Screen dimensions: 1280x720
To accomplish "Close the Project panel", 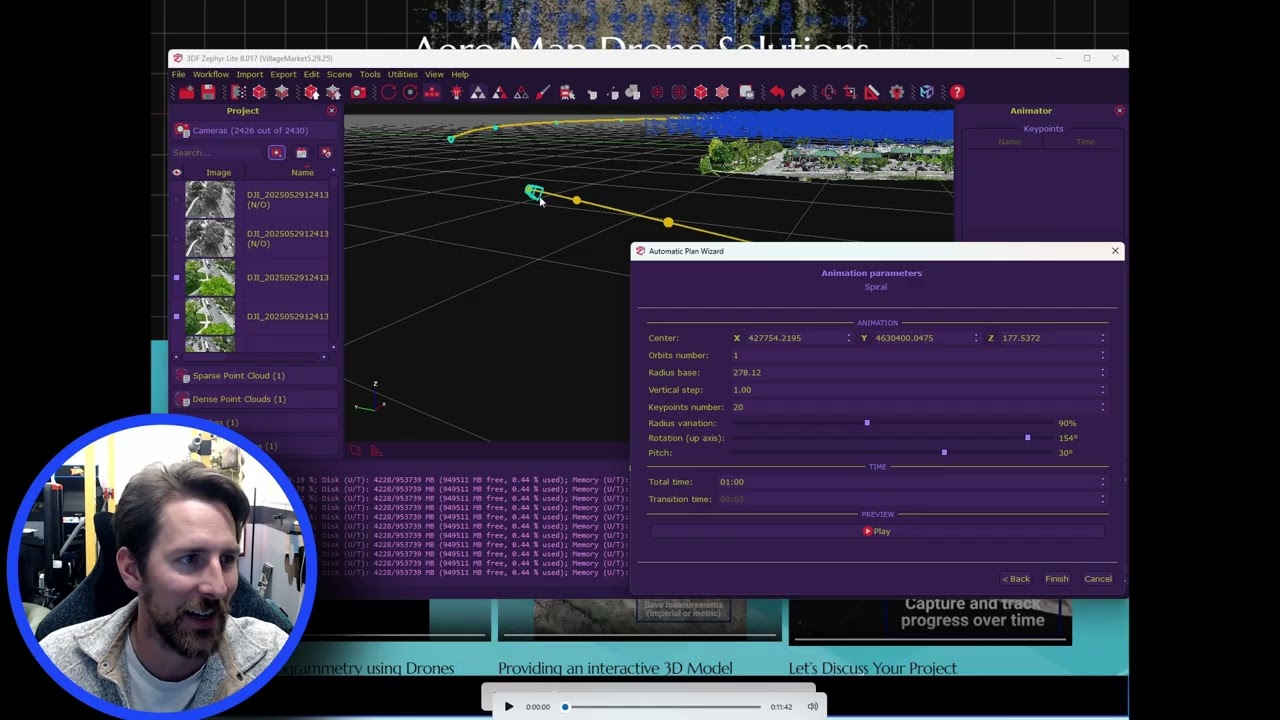I will [332, 111].
